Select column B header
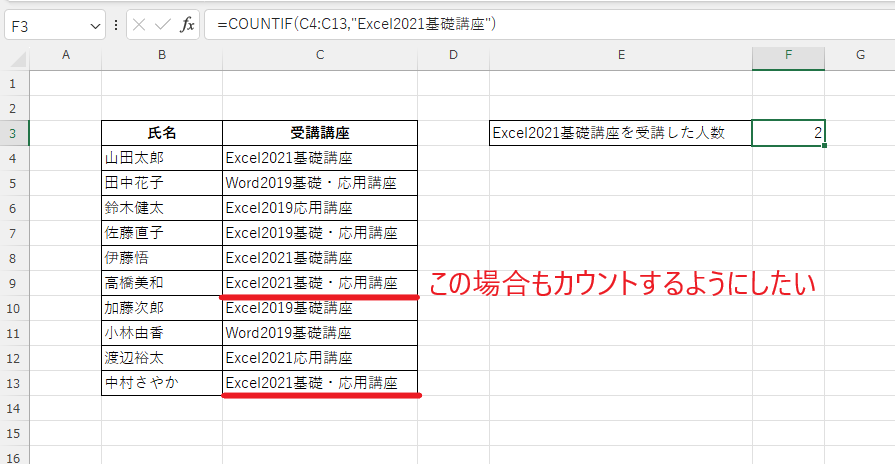895x464 pixels. (x=162, y=55)
